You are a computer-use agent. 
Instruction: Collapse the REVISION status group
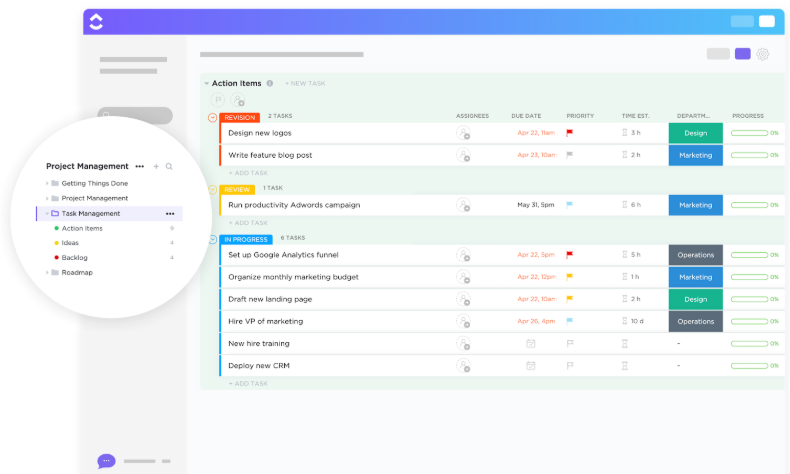click(x=212, y=117)
